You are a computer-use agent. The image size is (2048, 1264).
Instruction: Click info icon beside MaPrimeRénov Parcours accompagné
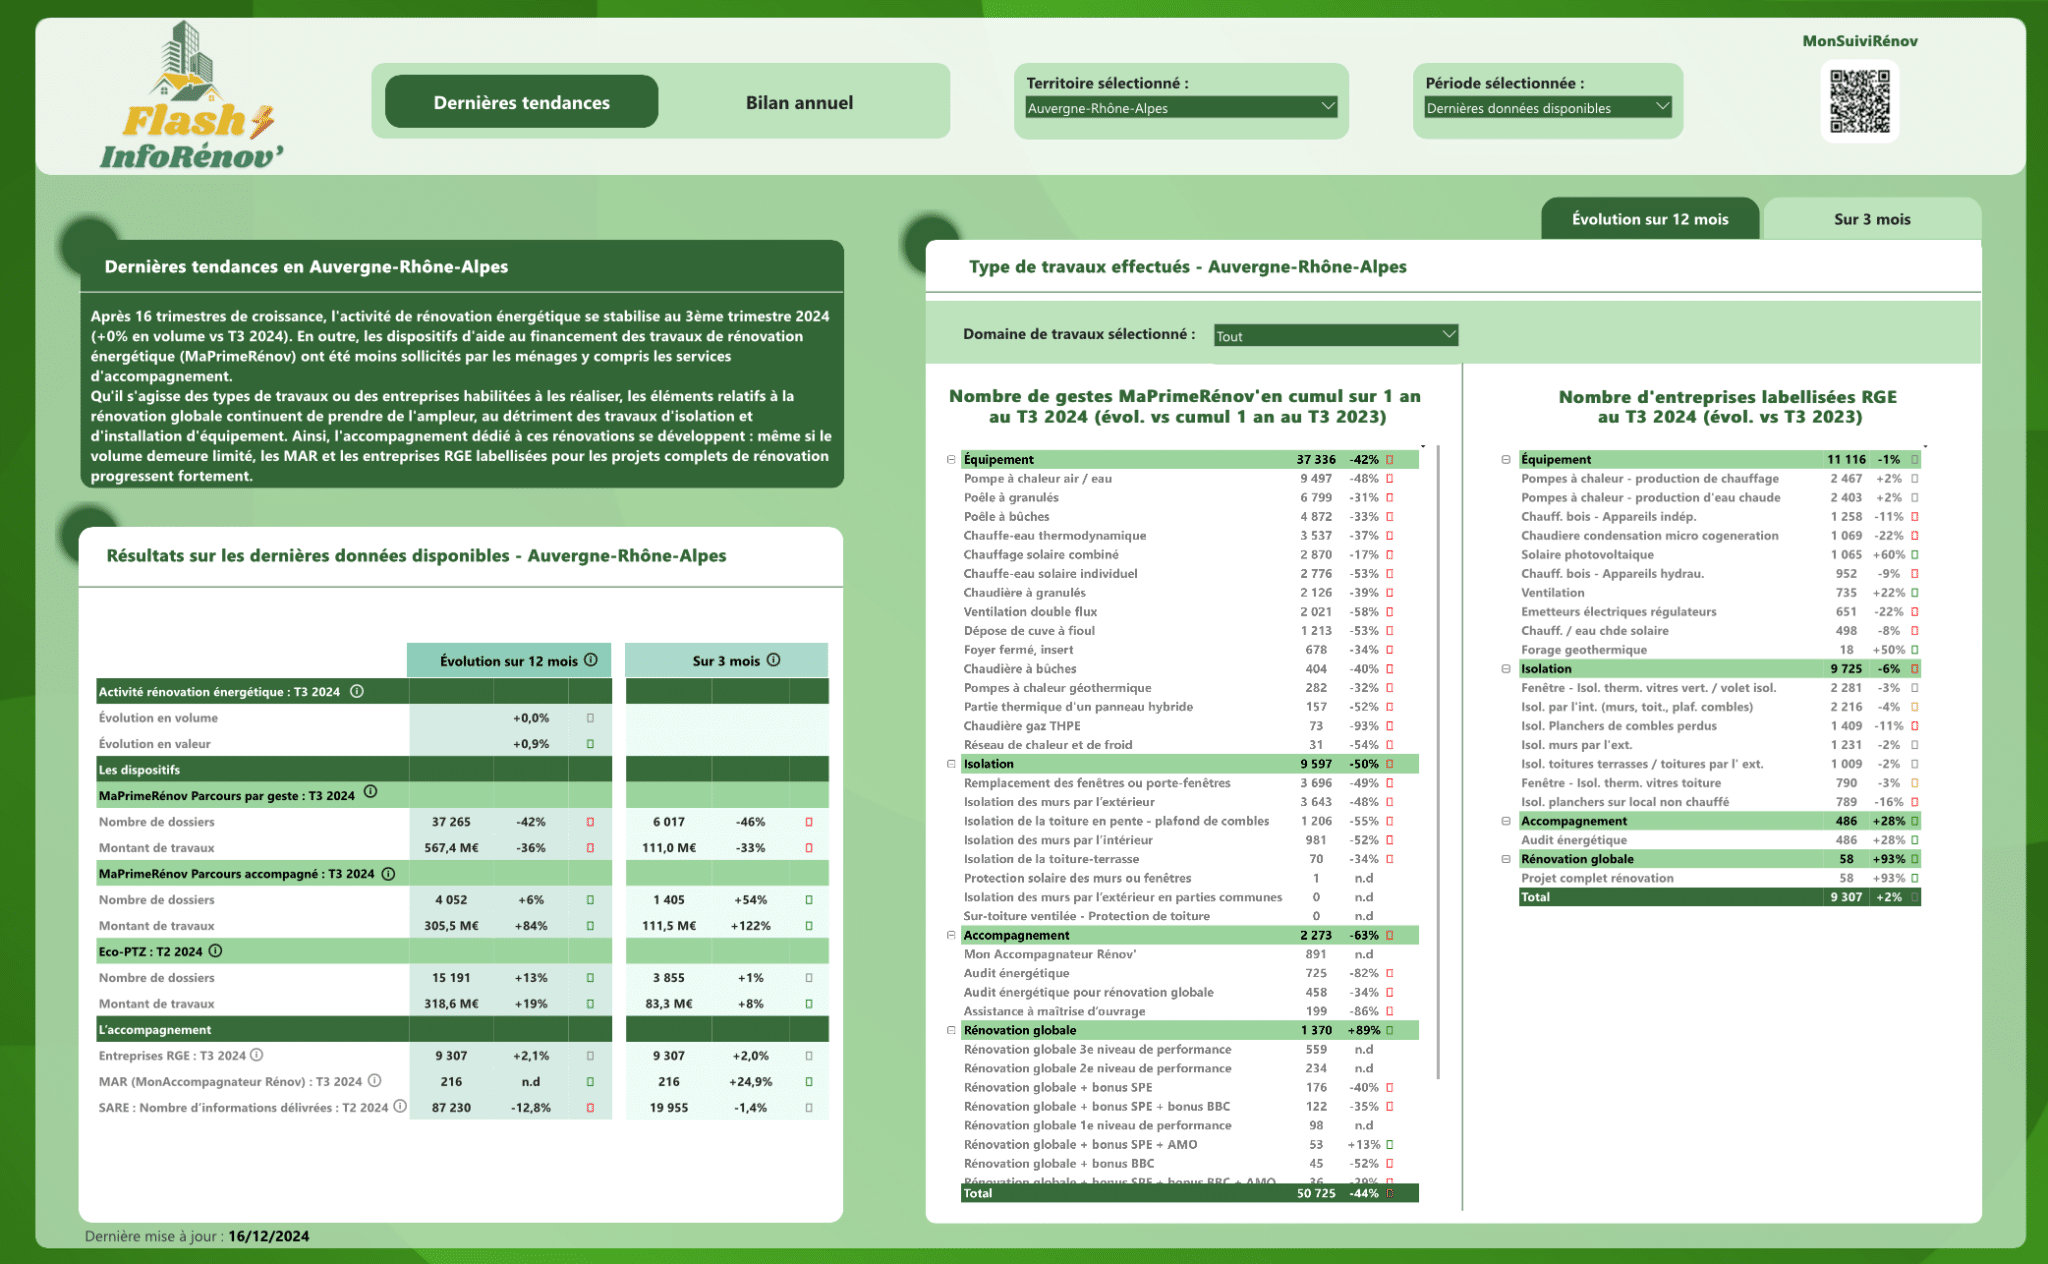(x=389, y=873)
